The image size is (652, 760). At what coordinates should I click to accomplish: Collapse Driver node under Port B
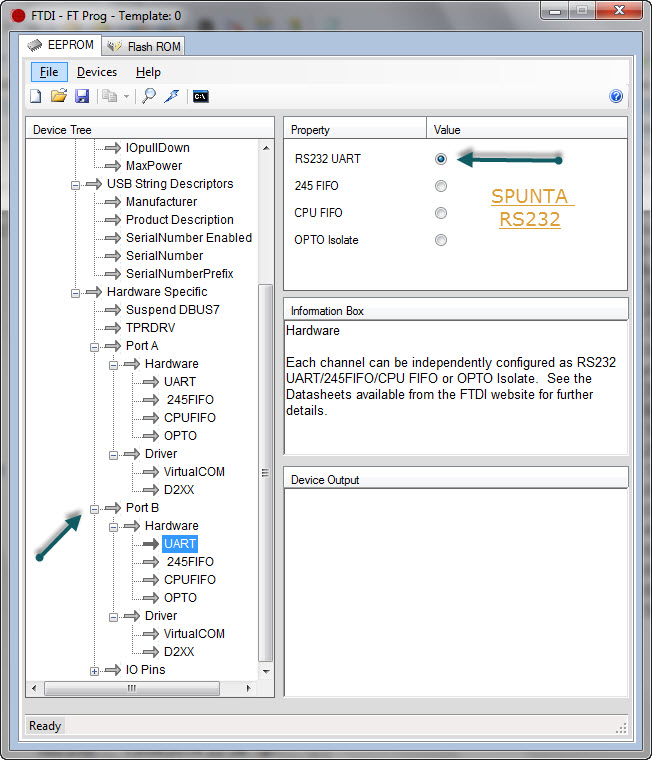coord(113,617)
